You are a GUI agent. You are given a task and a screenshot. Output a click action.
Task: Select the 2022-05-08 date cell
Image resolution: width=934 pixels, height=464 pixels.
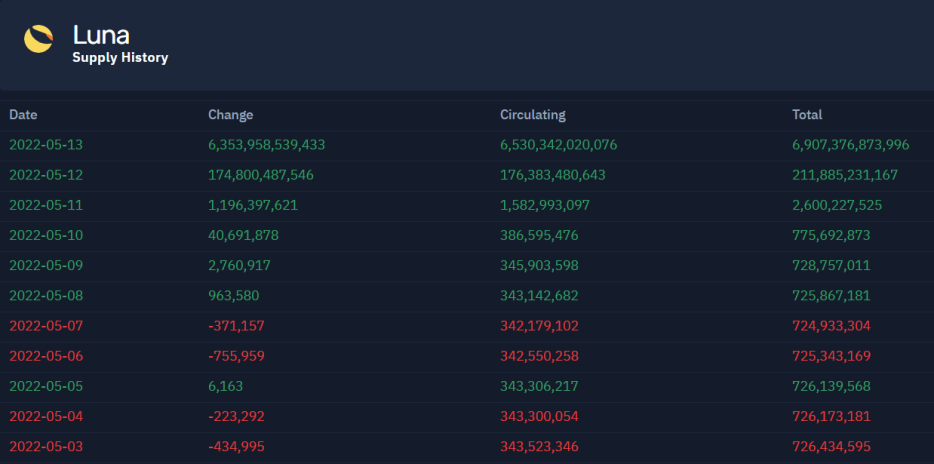click(x=46, y=296)
